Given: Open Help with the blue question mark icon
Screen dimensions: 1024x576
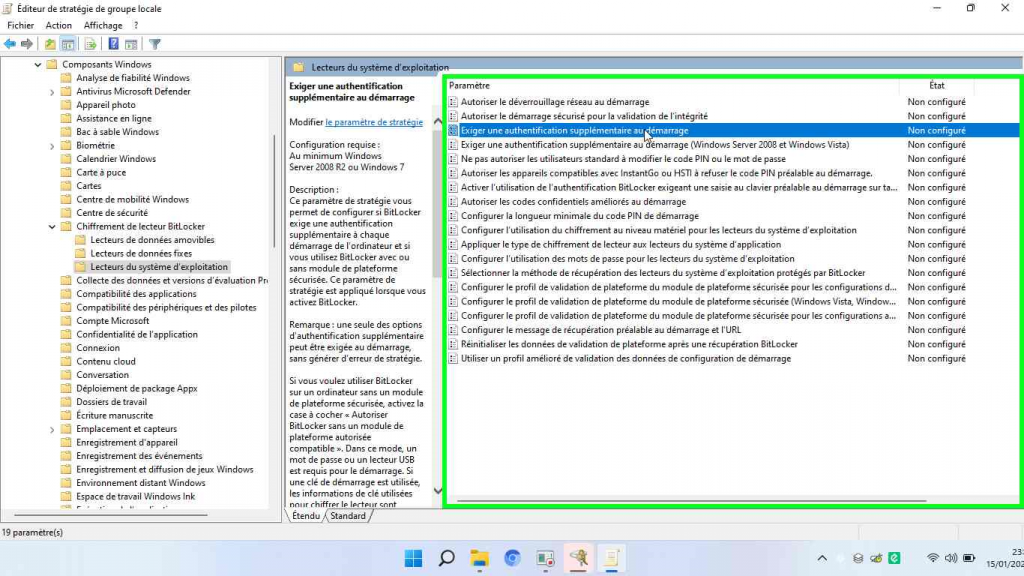Looking at the screenshot, I should click(x=114, y=44).
